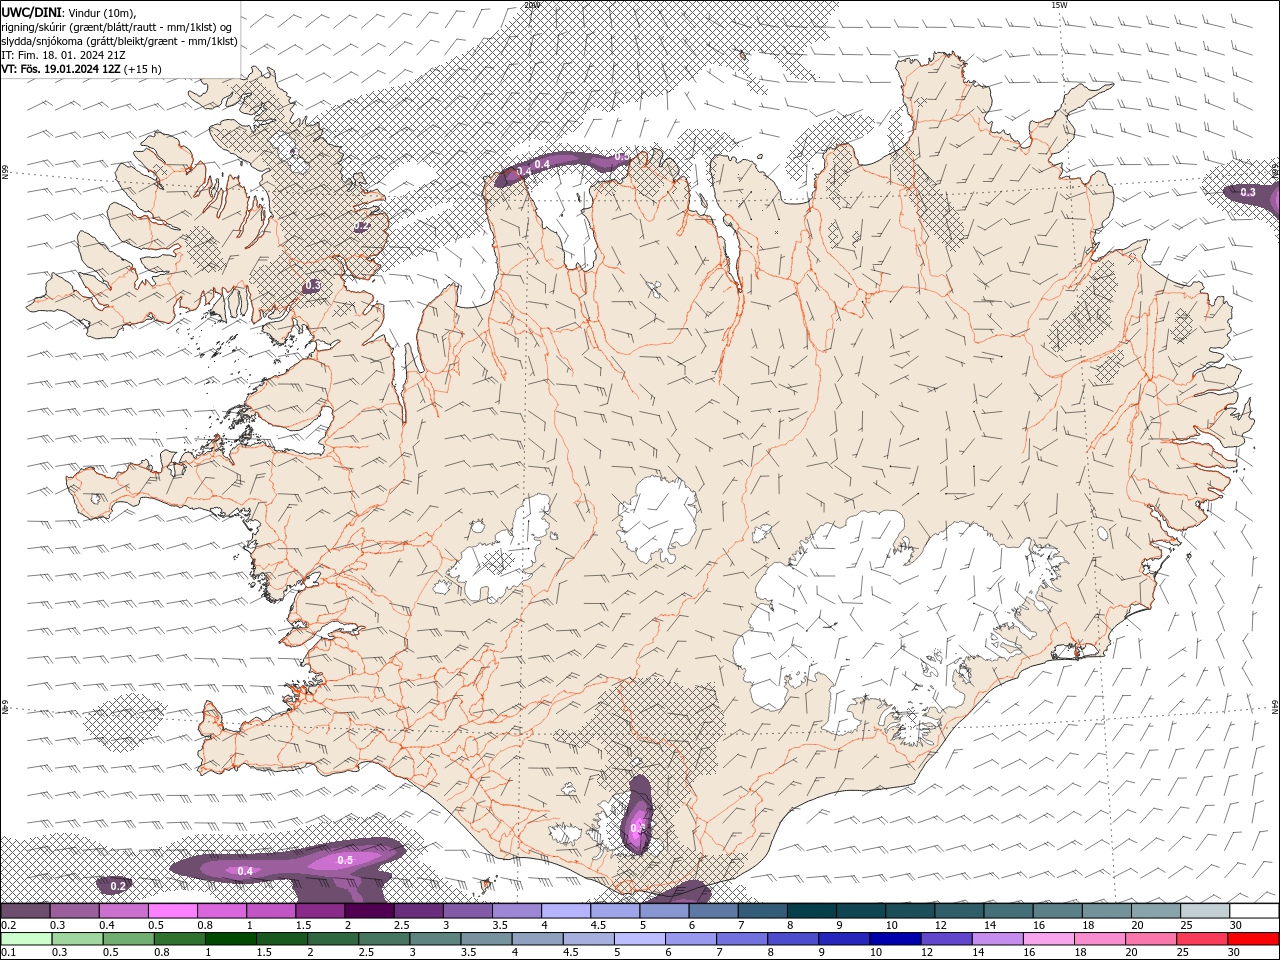Click the '20W' longitude label at top
The image size is (1280, 960).
(532, 5)
